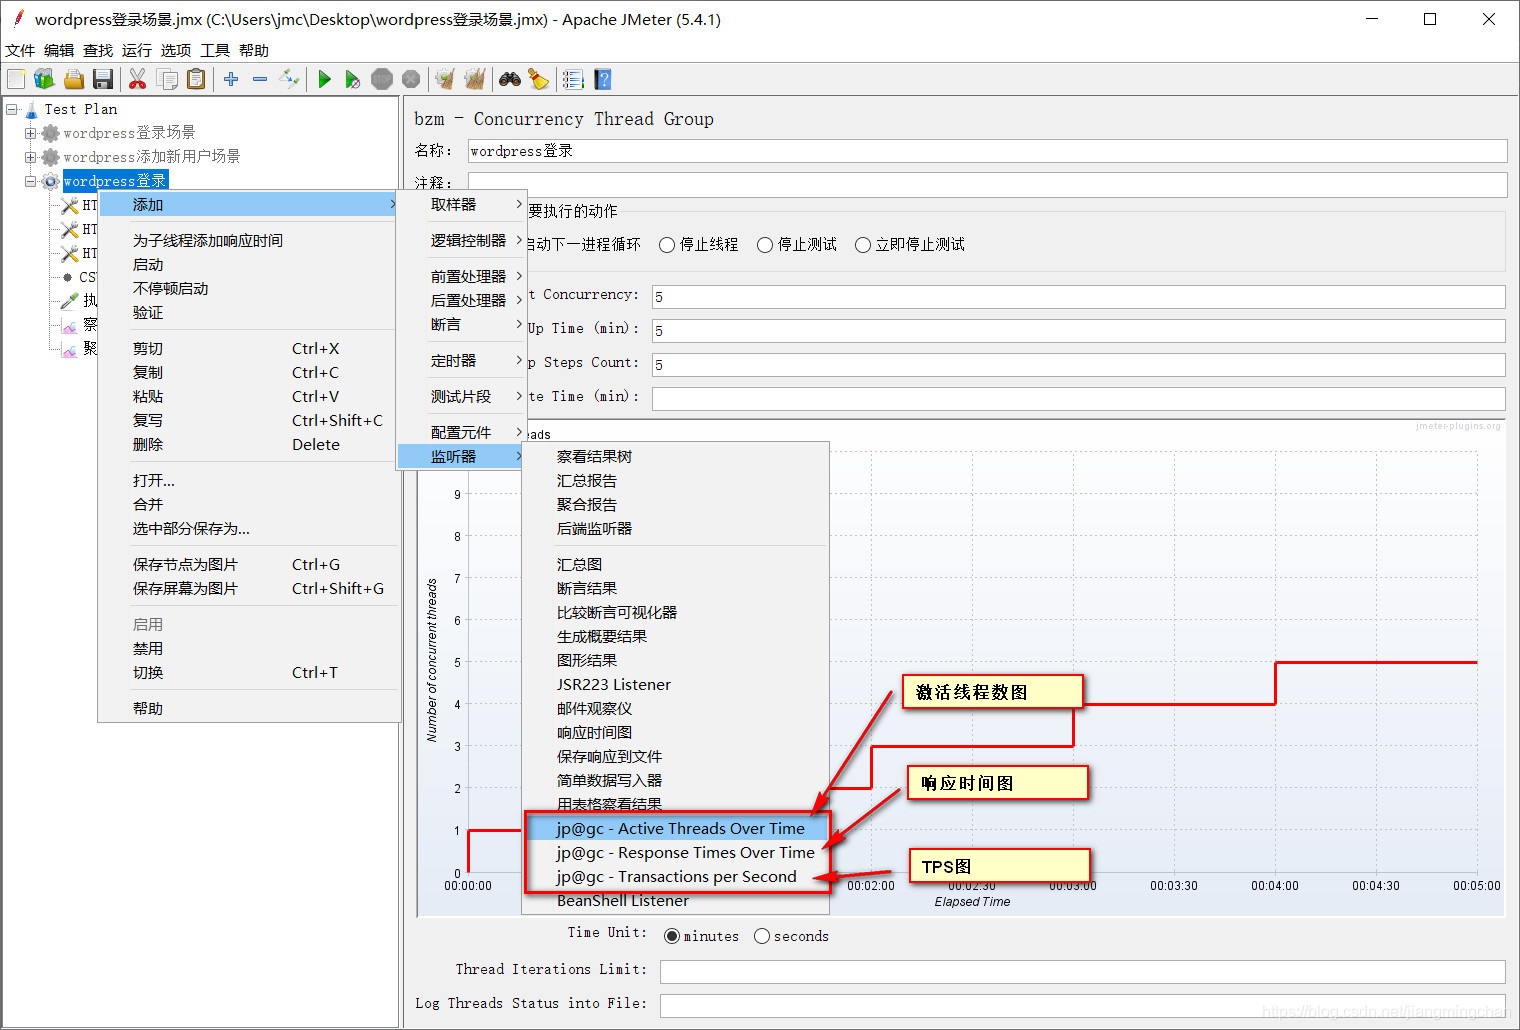This screenshot has width=1520, height=1030.
Task: Click the Log Threads Status into File field
Action: click(x=1083, y=1005)
